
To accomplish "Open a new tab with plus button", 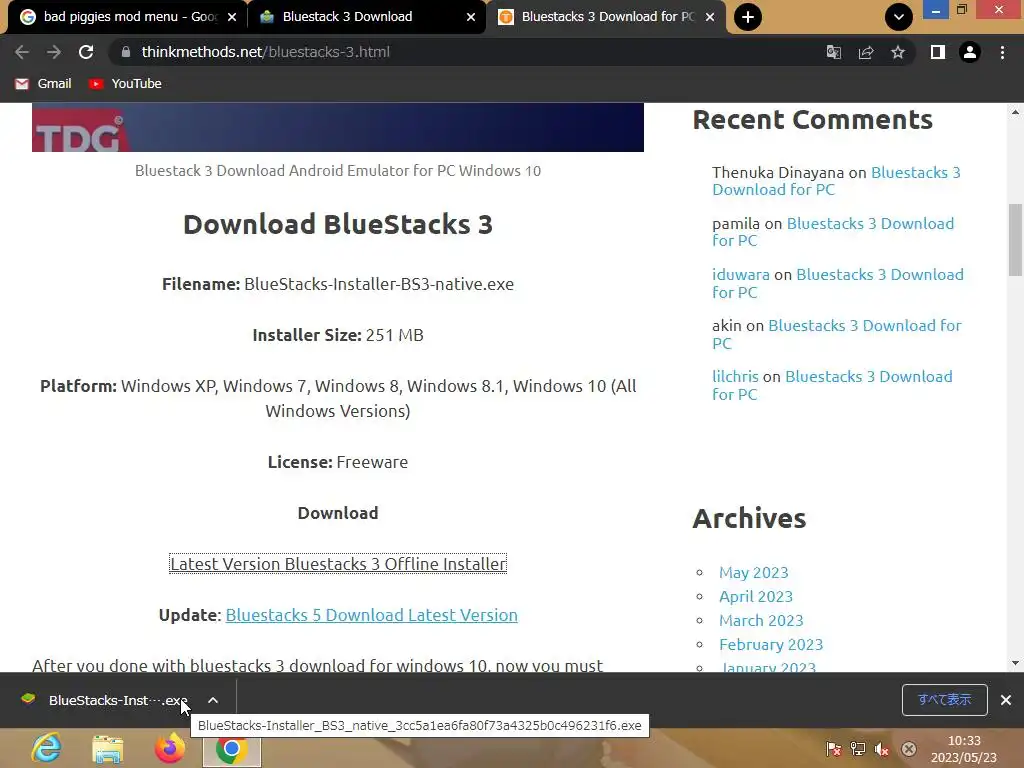I will point(748,17).
